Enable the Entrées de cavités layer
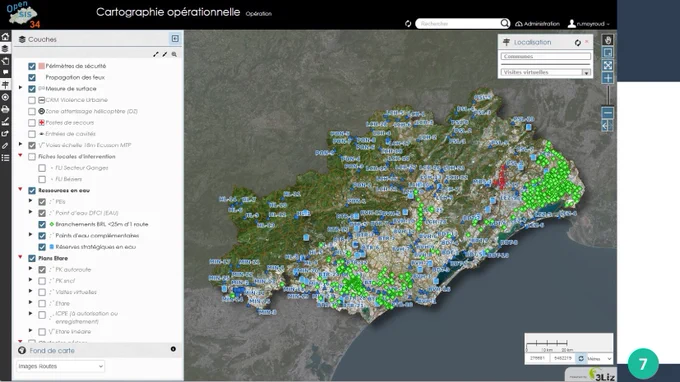Viewport: 680px width, 382px height. 32,134
